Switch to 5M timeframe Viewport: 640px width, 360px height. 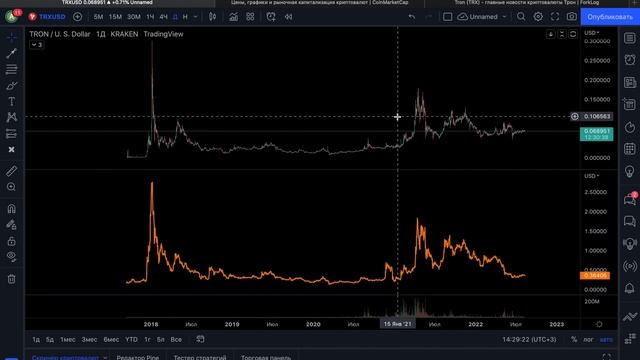click(x=98, y=17)
